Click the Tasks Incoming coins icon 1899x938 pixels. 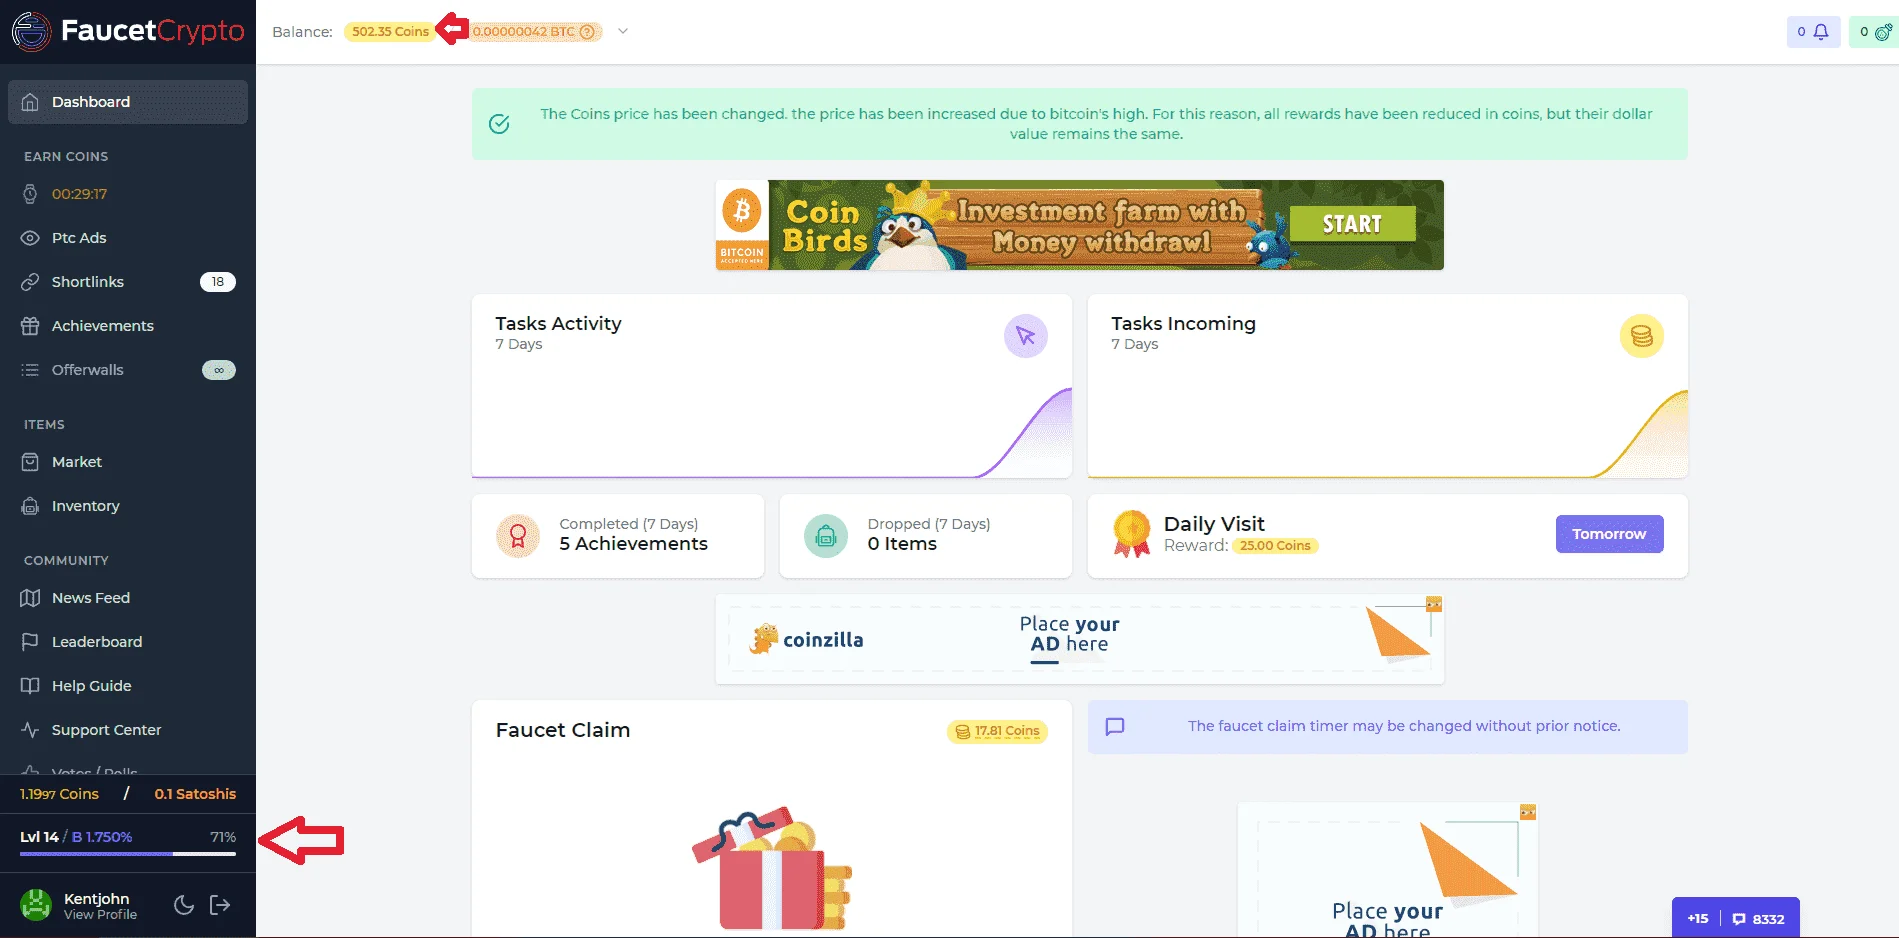[1642, 336]
